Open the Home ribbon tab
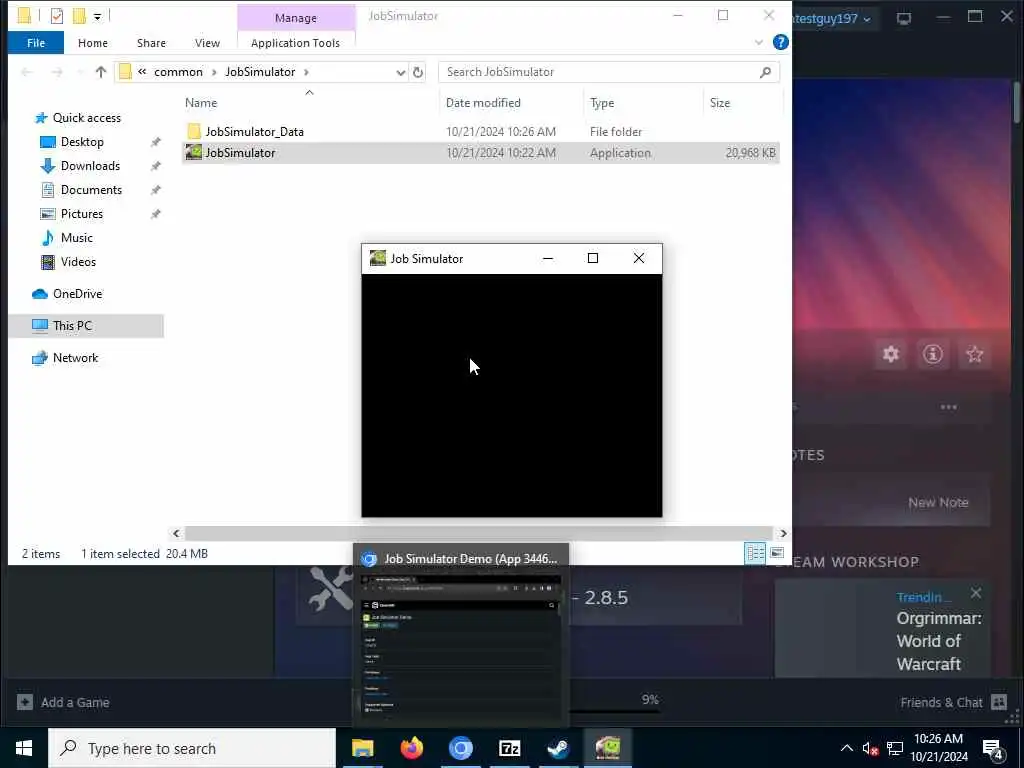The image size is (1024, 768). (x=93, y=43)
